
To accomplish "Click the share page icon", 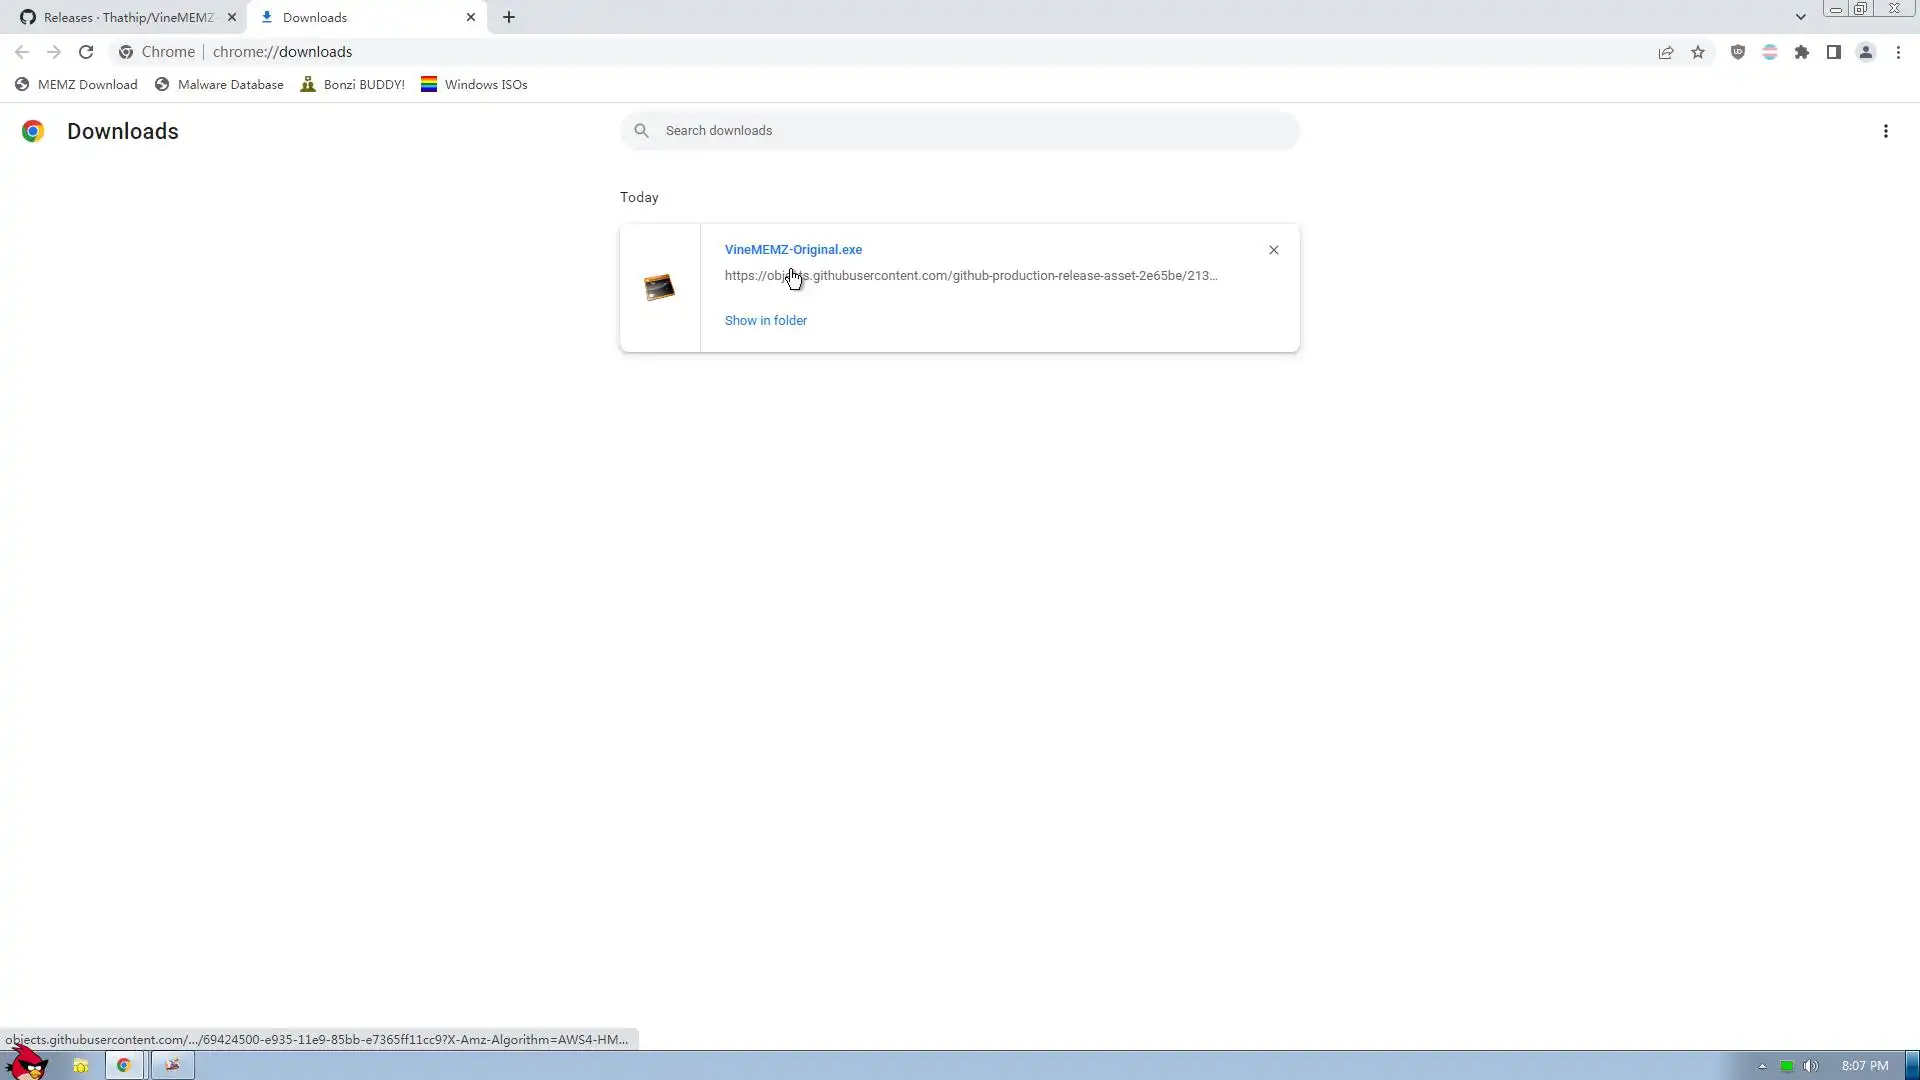I will pyautogui.click(x=1666, y=52).
